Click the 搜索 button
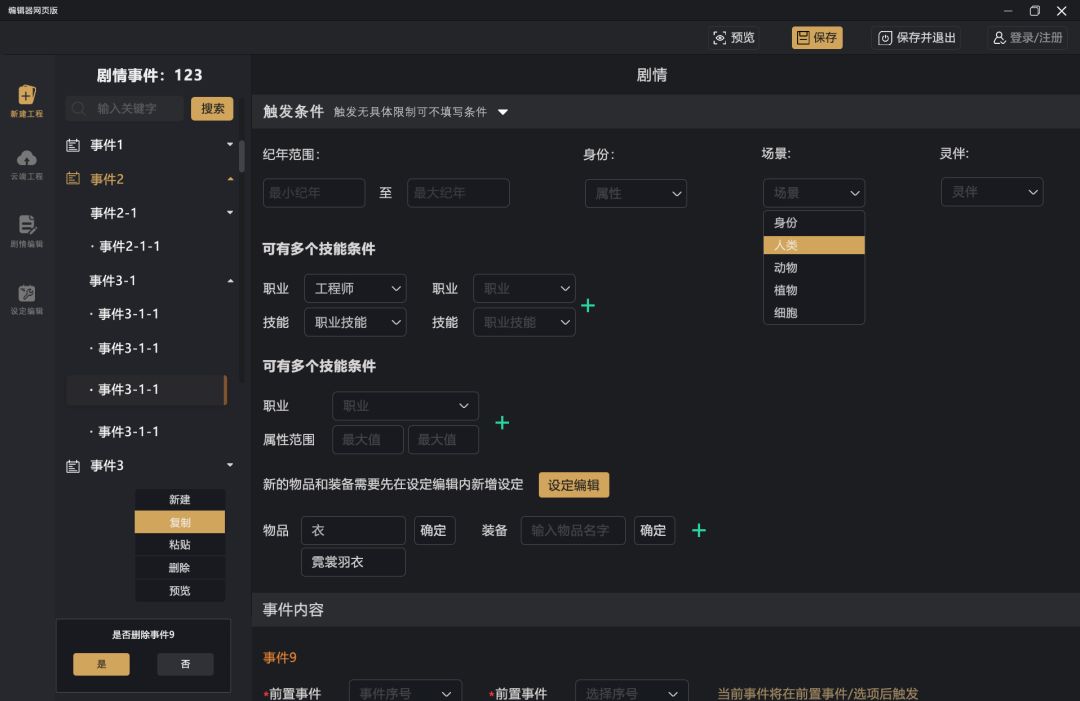 pyautogui.click(x=212, y=109)
